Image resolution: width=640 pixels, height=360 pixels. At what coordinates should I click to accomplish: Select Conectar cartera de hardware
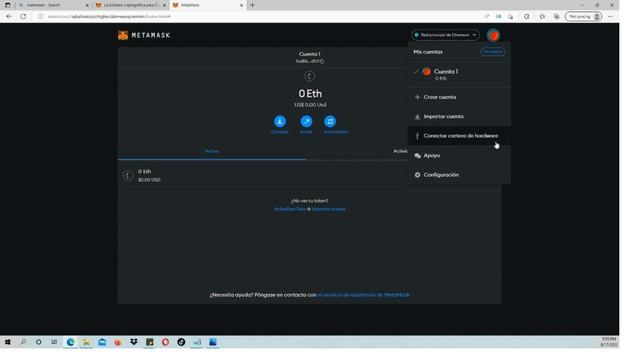[459, 136]
